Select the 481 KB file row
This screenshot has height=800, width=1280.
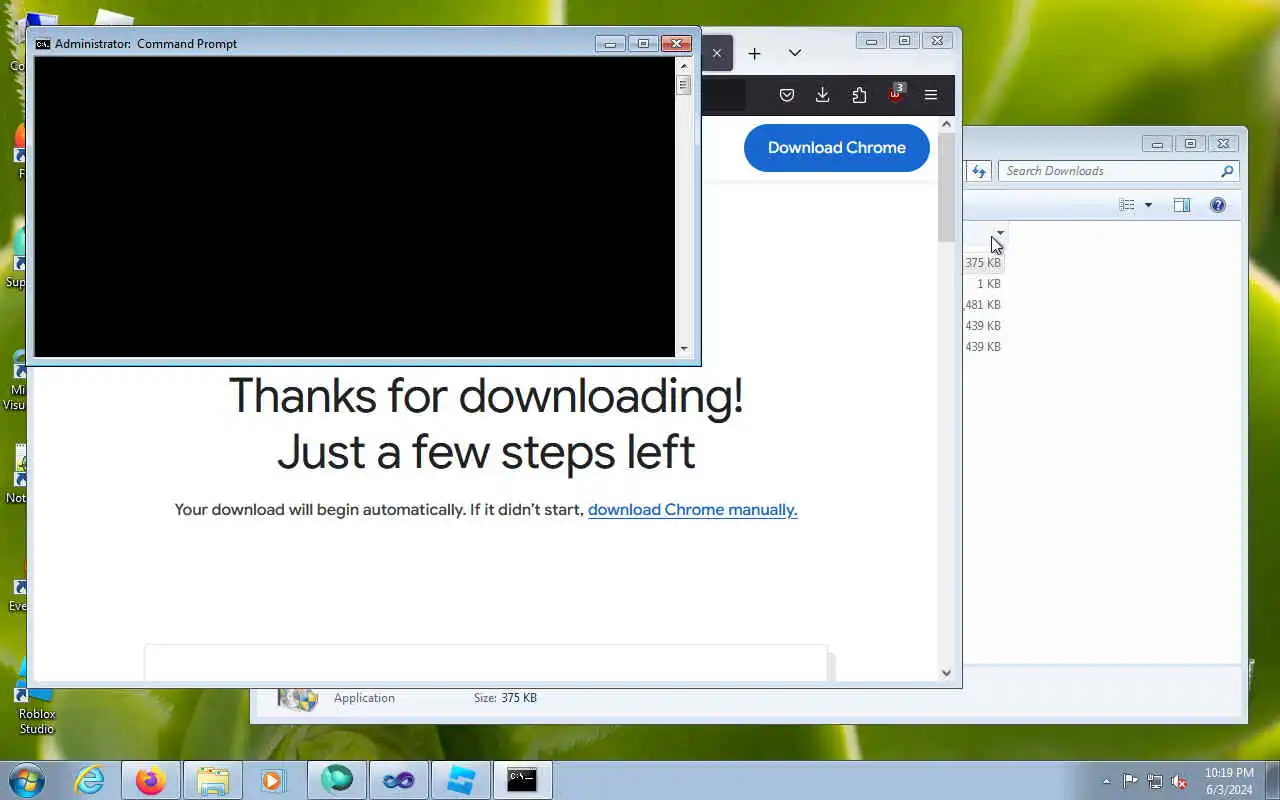point(984,304)
